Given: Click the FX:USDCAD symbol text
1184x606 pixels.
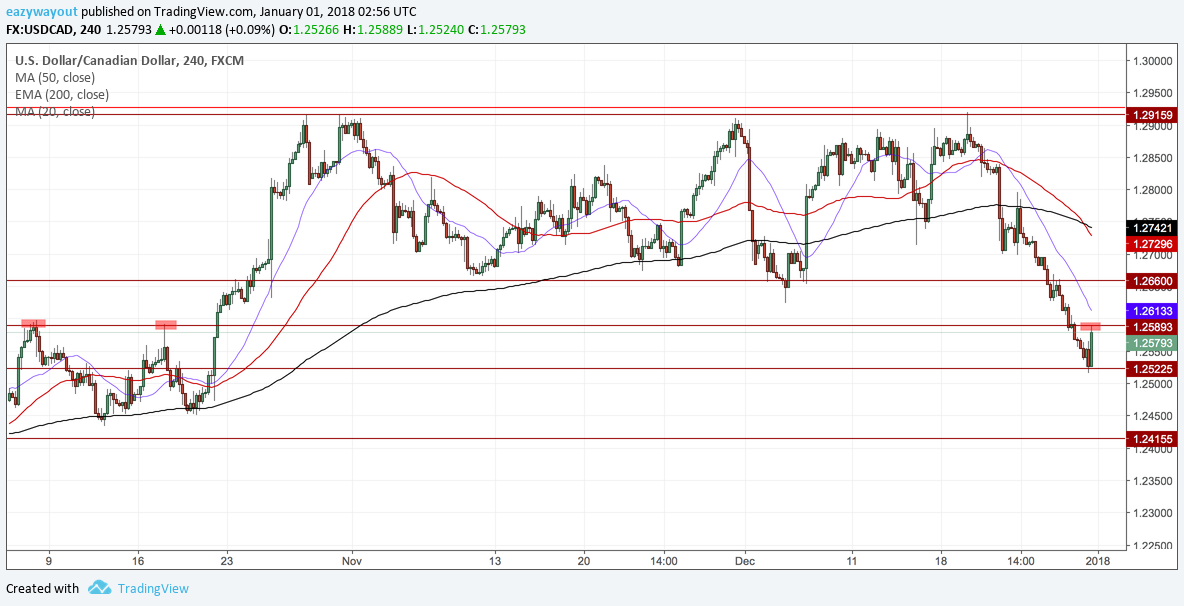Looking at the screenshot, I should click(x=39, y=30).
